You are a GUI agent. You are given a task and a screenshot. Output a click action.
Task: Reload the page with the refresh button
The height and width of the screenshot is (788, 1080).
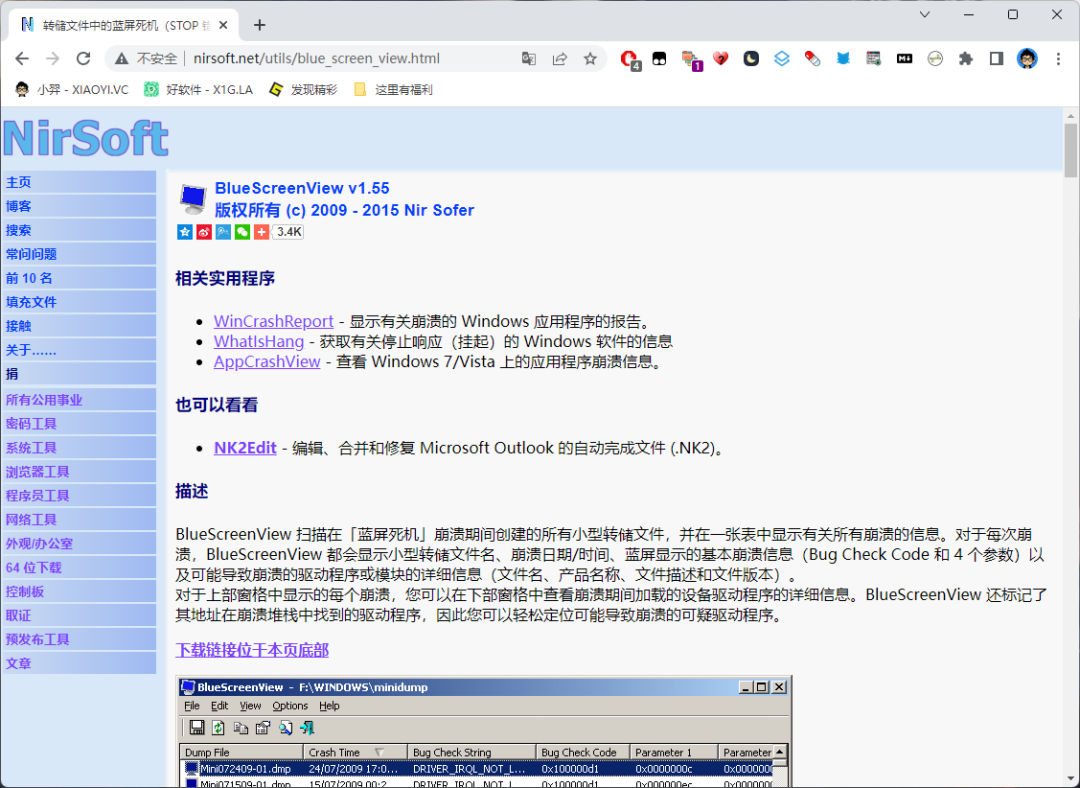pyautogui.click(x=83, y=59)
